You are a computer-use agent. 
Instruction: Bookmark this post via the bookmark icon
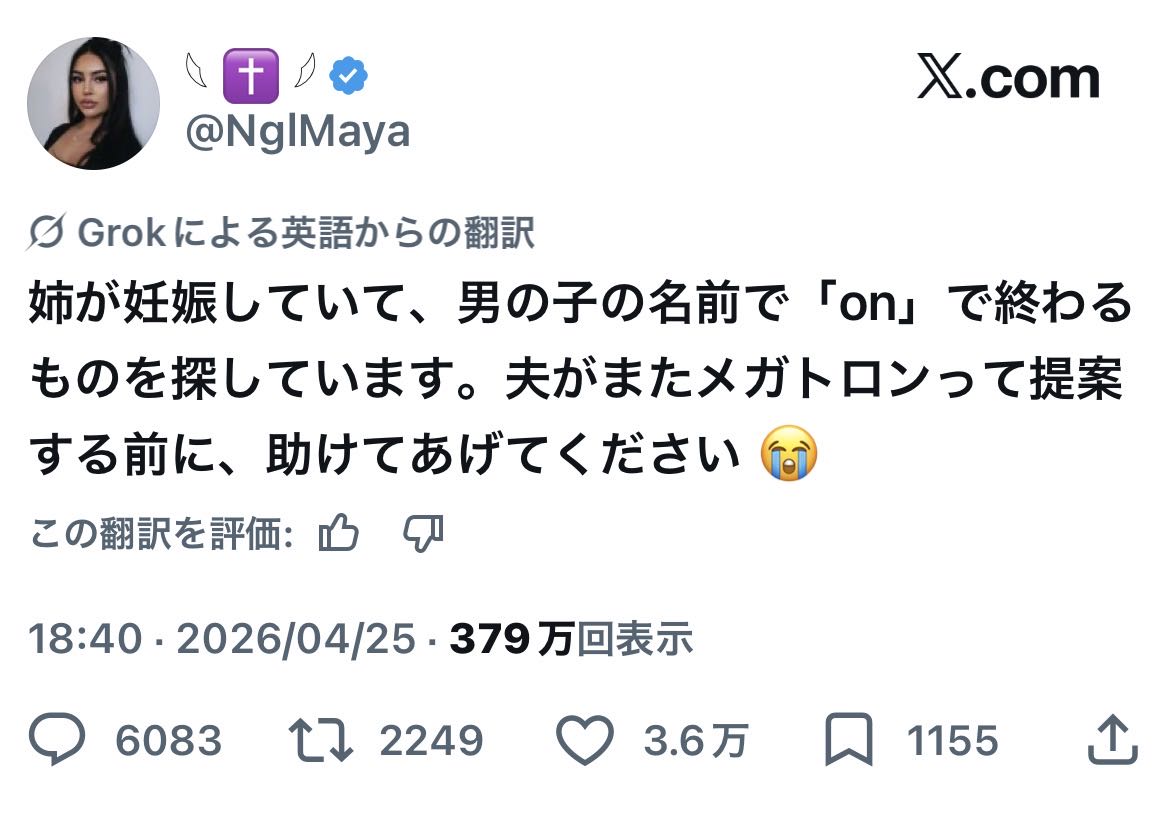click(x=848, y=741)
